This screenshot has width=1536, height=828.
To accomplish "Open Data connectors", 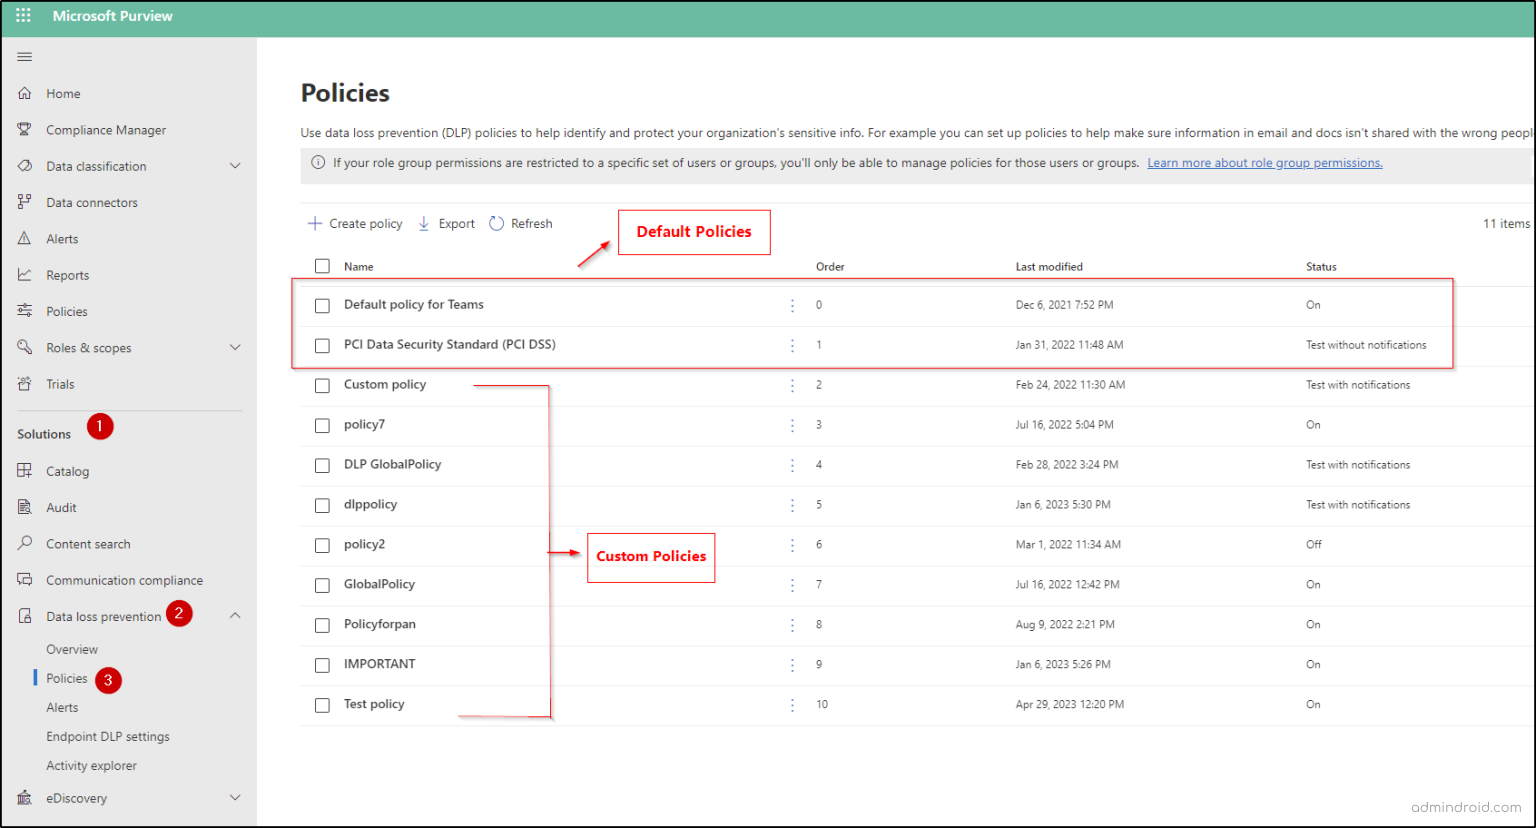I will 91,202.
